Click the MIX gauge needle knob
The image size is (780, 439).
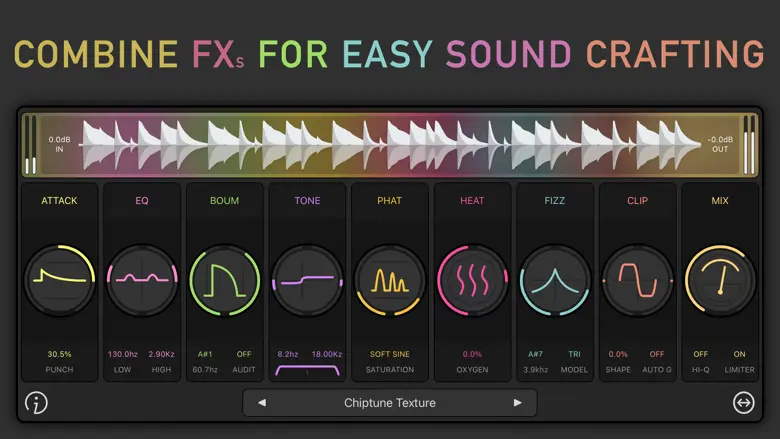pos(720,280)
